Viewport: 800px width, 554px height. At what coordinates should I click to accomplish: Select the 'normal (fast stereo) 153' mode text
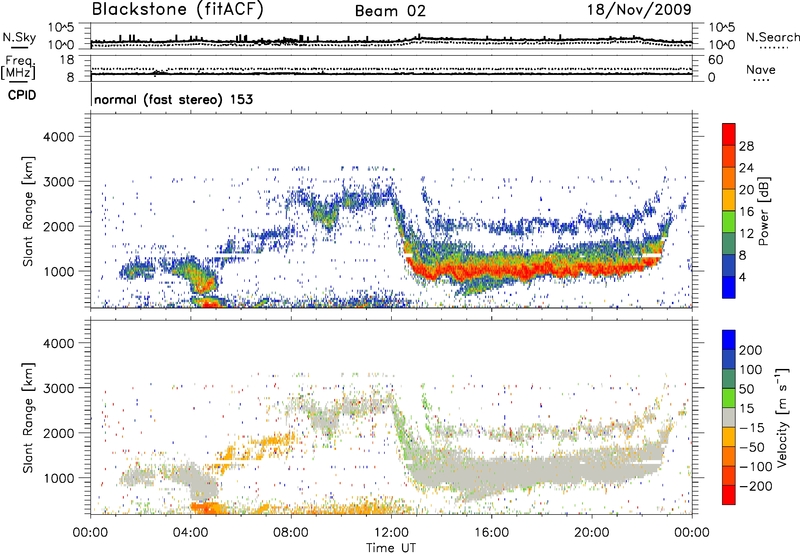(173, 99)
